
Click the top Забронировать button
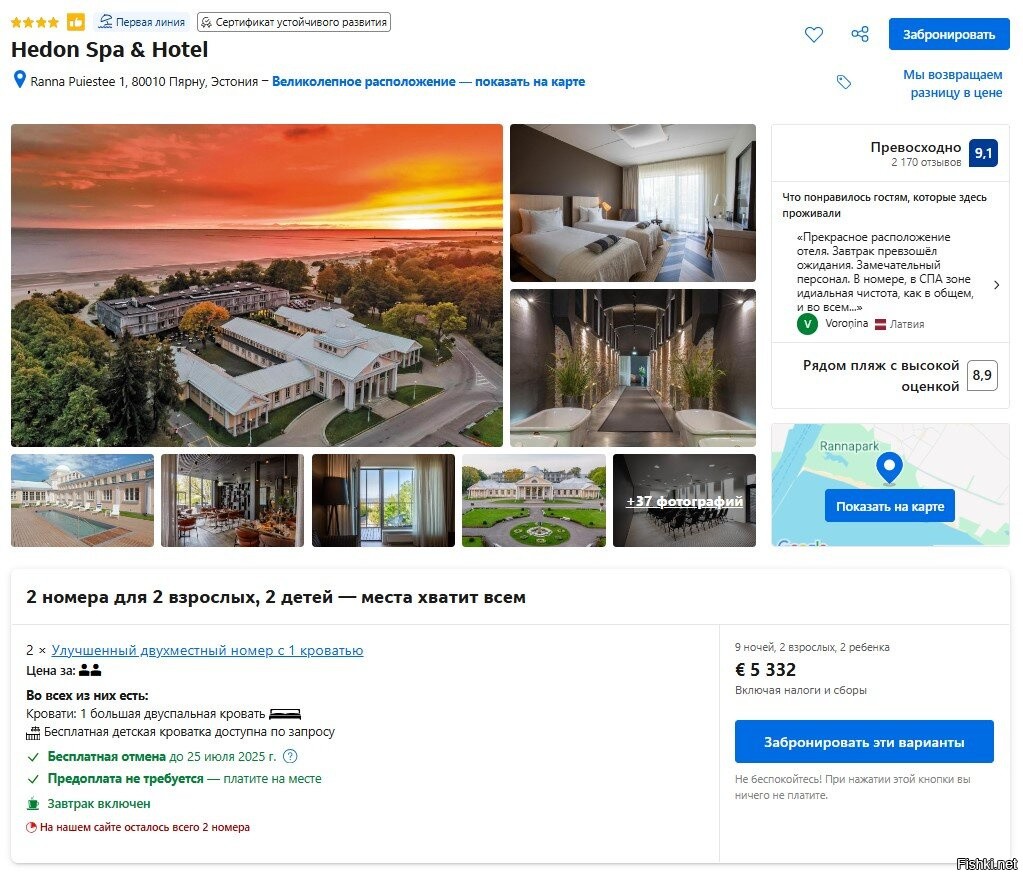click(x=949, y=34)
